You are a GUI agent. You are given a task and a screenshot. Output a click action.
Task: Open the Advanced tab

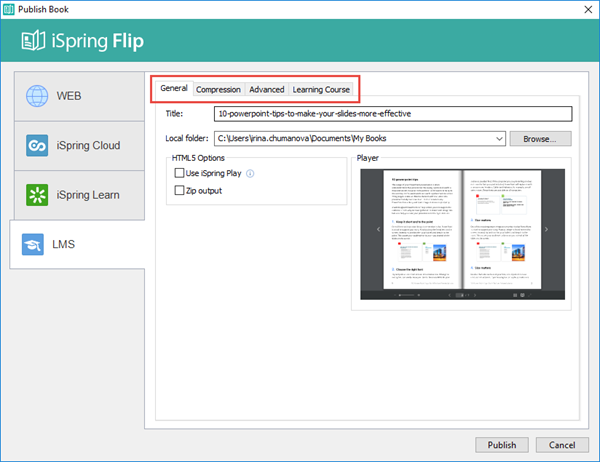click(267, 89)
